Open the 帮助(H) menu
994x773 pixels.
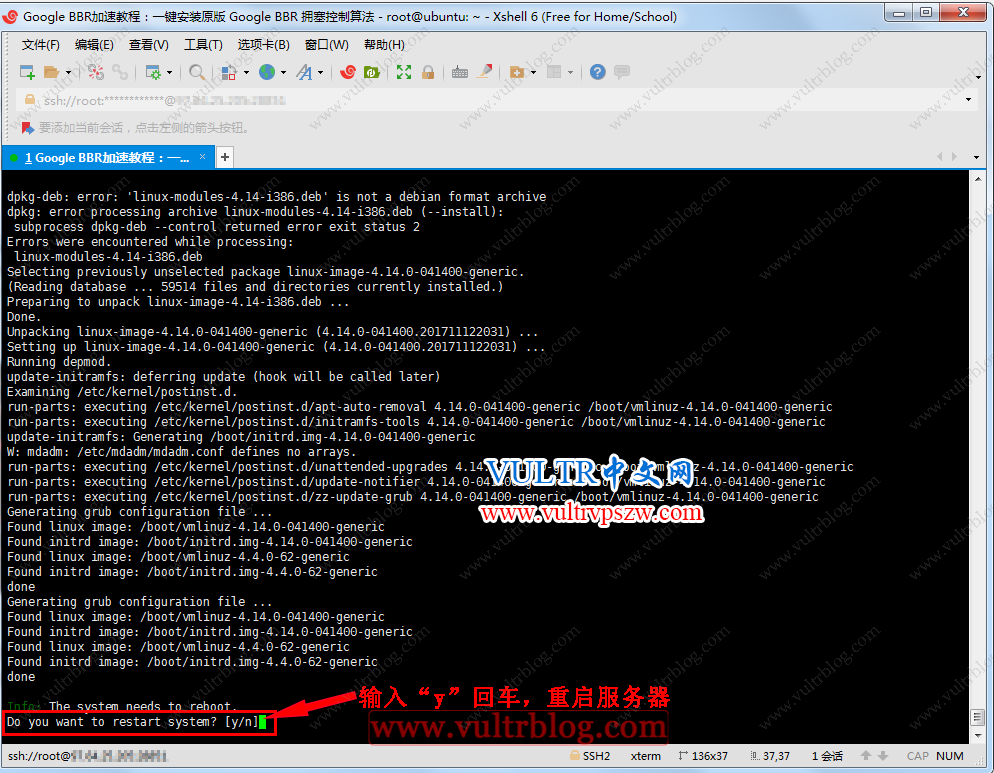(384, 44)
